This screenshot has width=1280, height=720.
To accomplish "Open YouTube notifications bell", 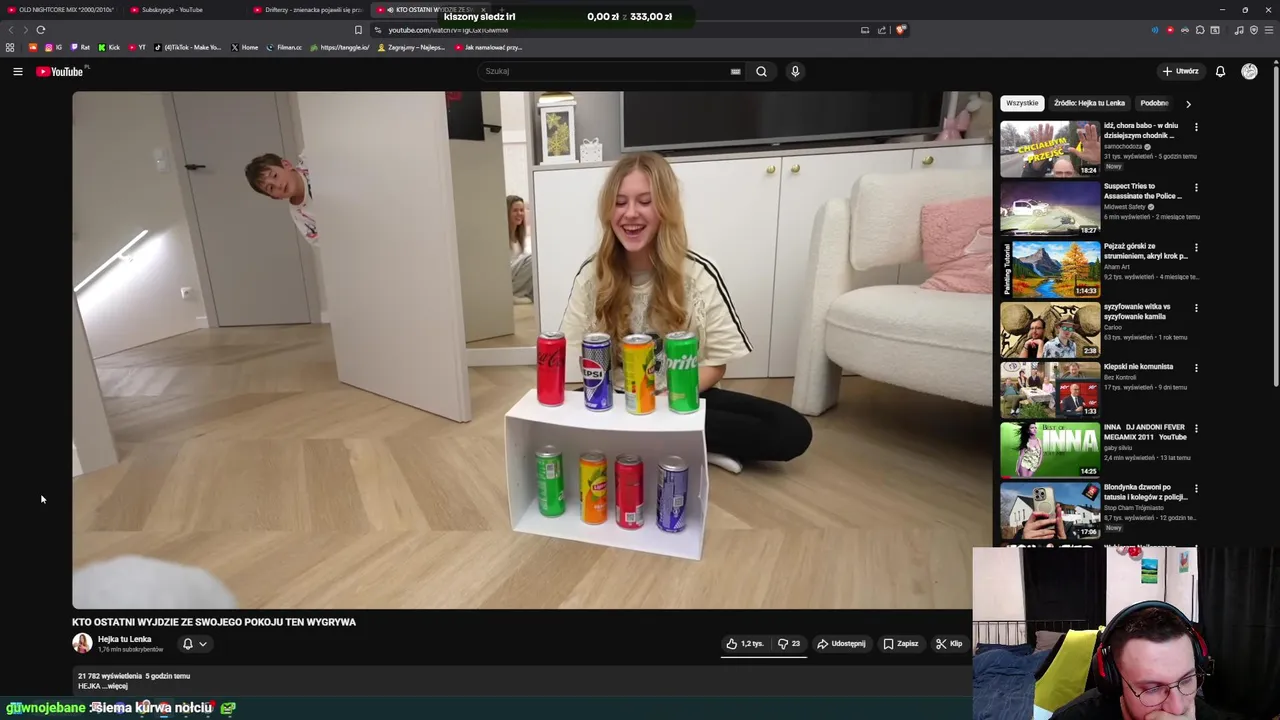I will coord(1220,71).
